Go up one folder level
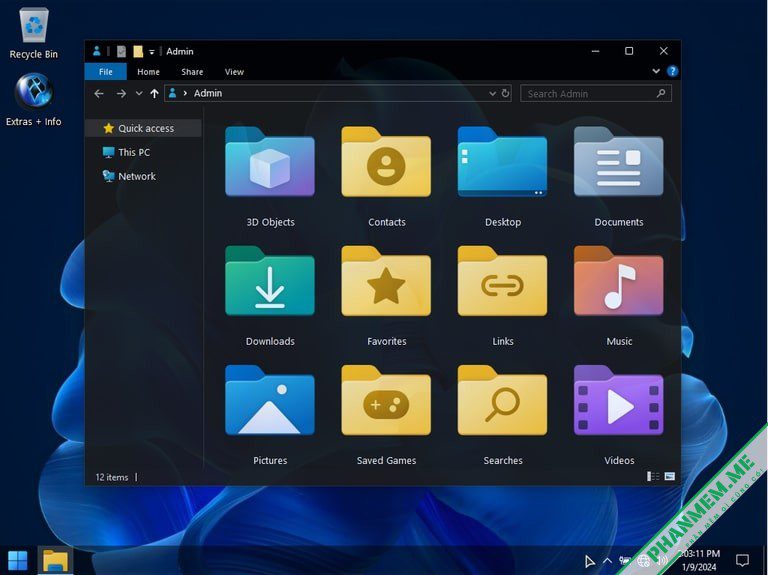 154,93
